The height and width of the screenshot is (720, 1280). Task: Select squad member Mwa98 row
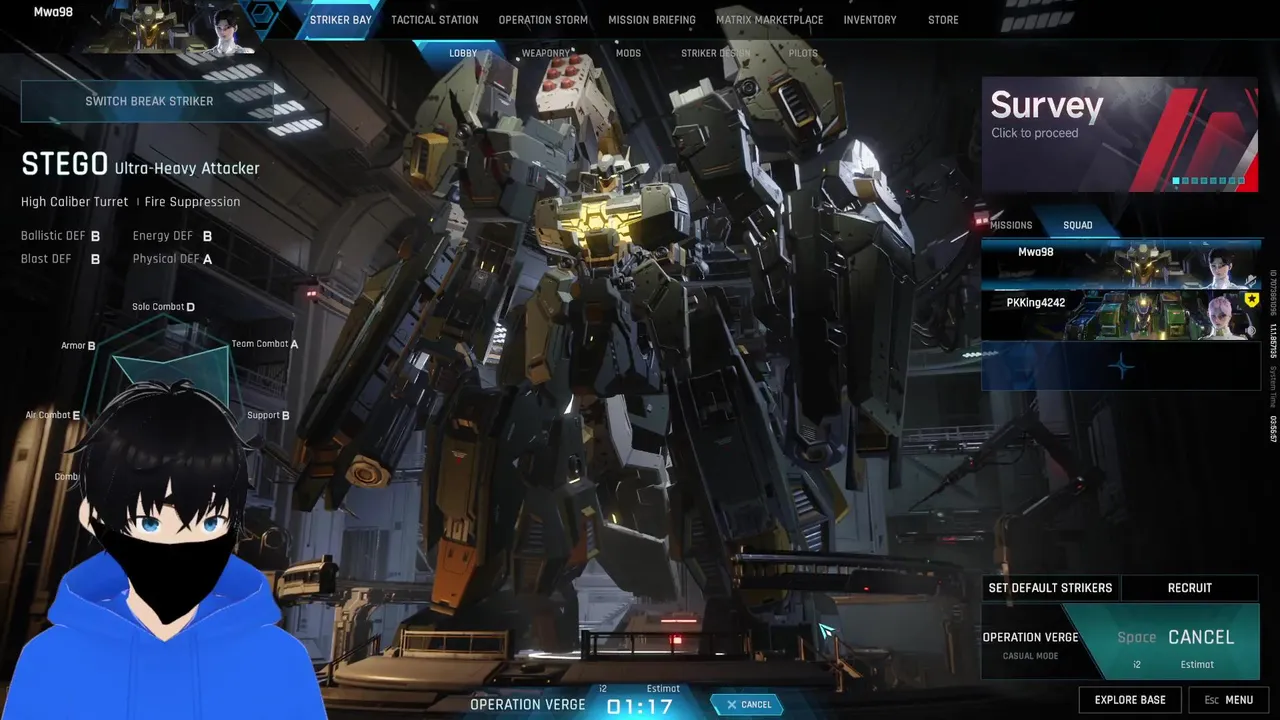click(x=1120, y=265)
